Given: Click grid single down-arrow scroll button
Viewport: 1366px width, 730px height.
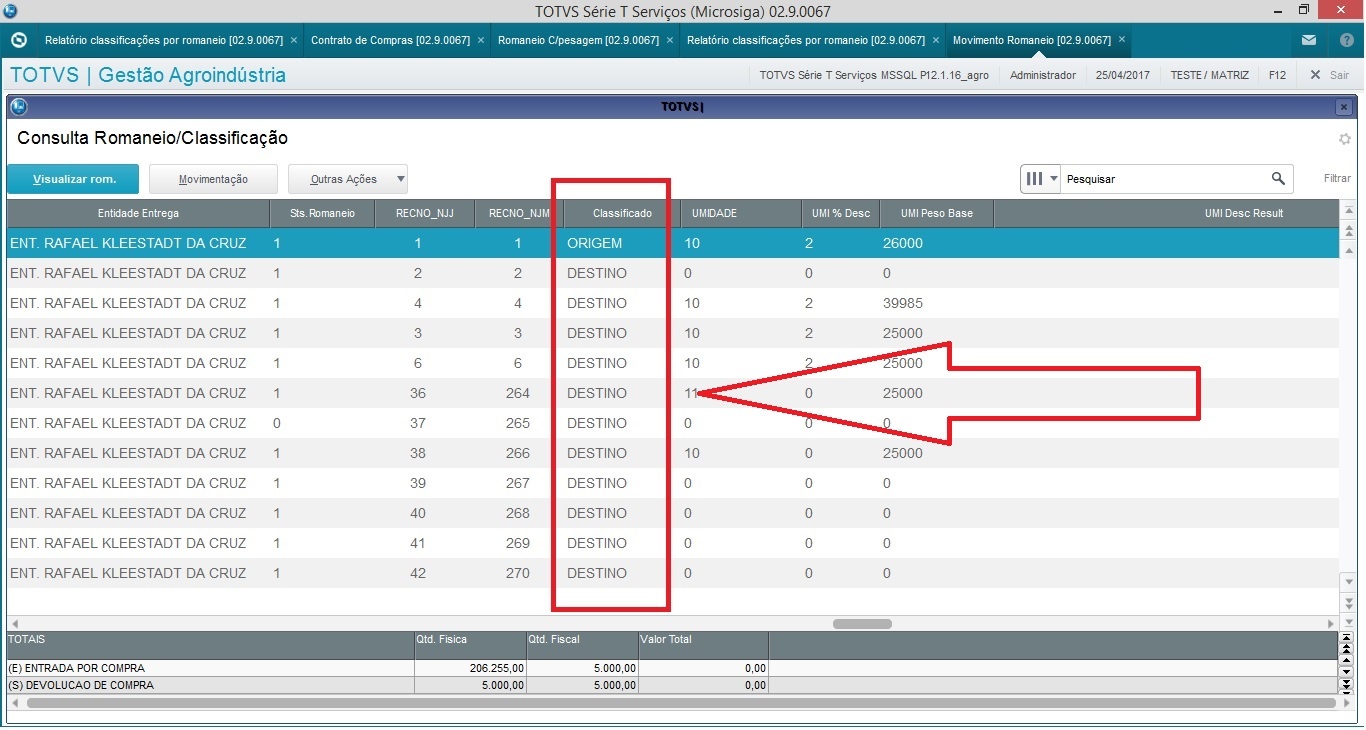Looking at the screenshot, I should pos(1347,581).
